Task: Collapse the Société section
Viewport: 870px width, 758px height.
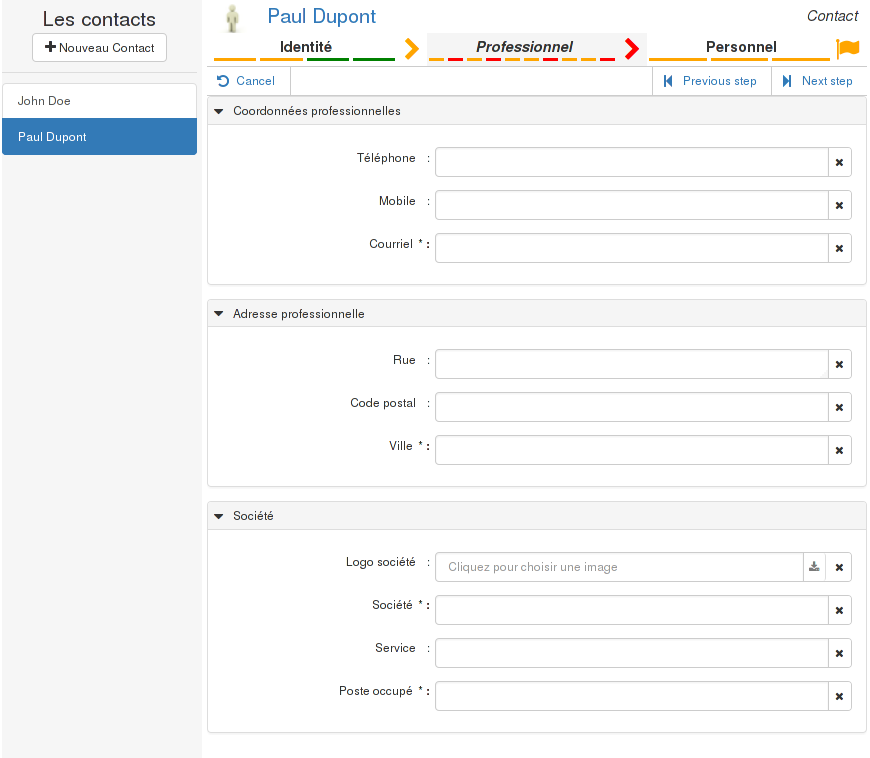Action: [220, 516]
